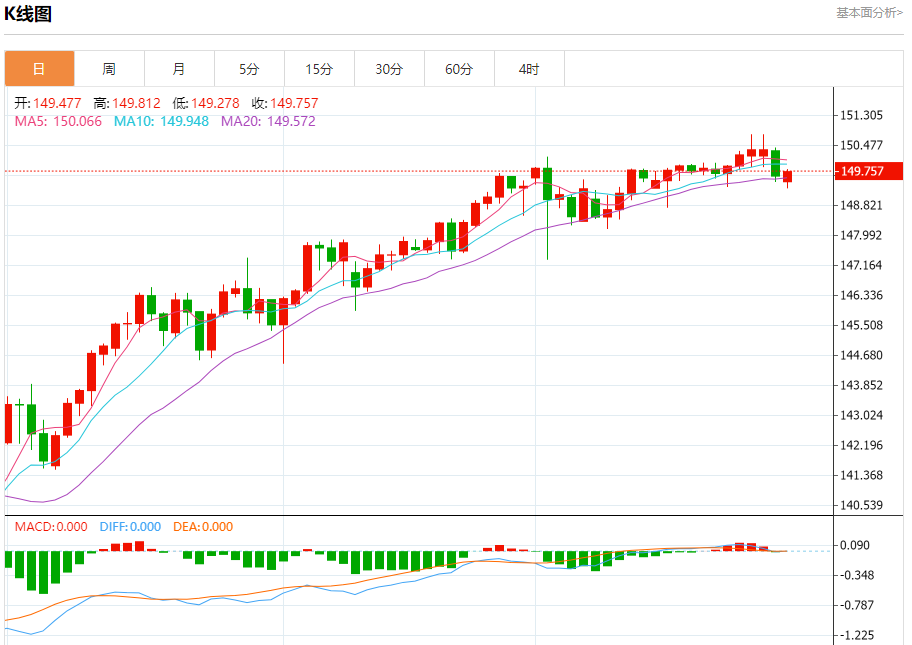Select the 日 daily chart tab
912x645 pixels.
pyautogui.click(x=39, y=69)
